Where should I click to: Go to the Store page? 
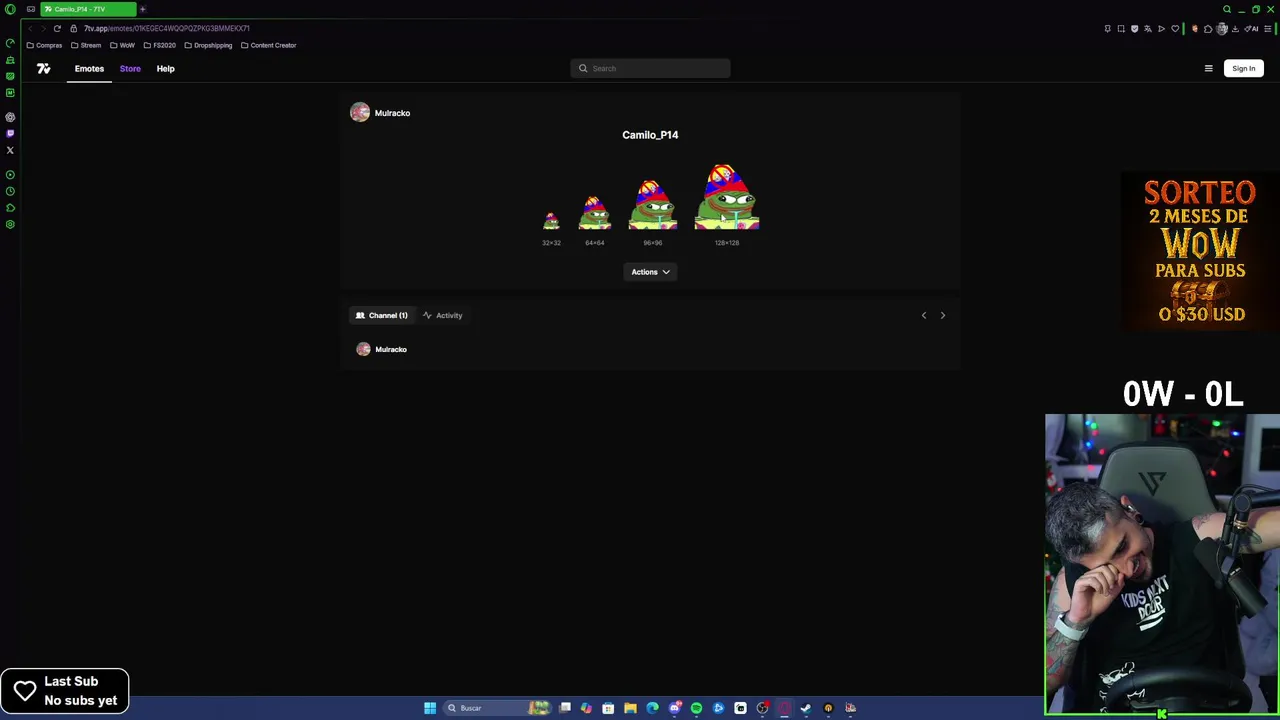130,68
